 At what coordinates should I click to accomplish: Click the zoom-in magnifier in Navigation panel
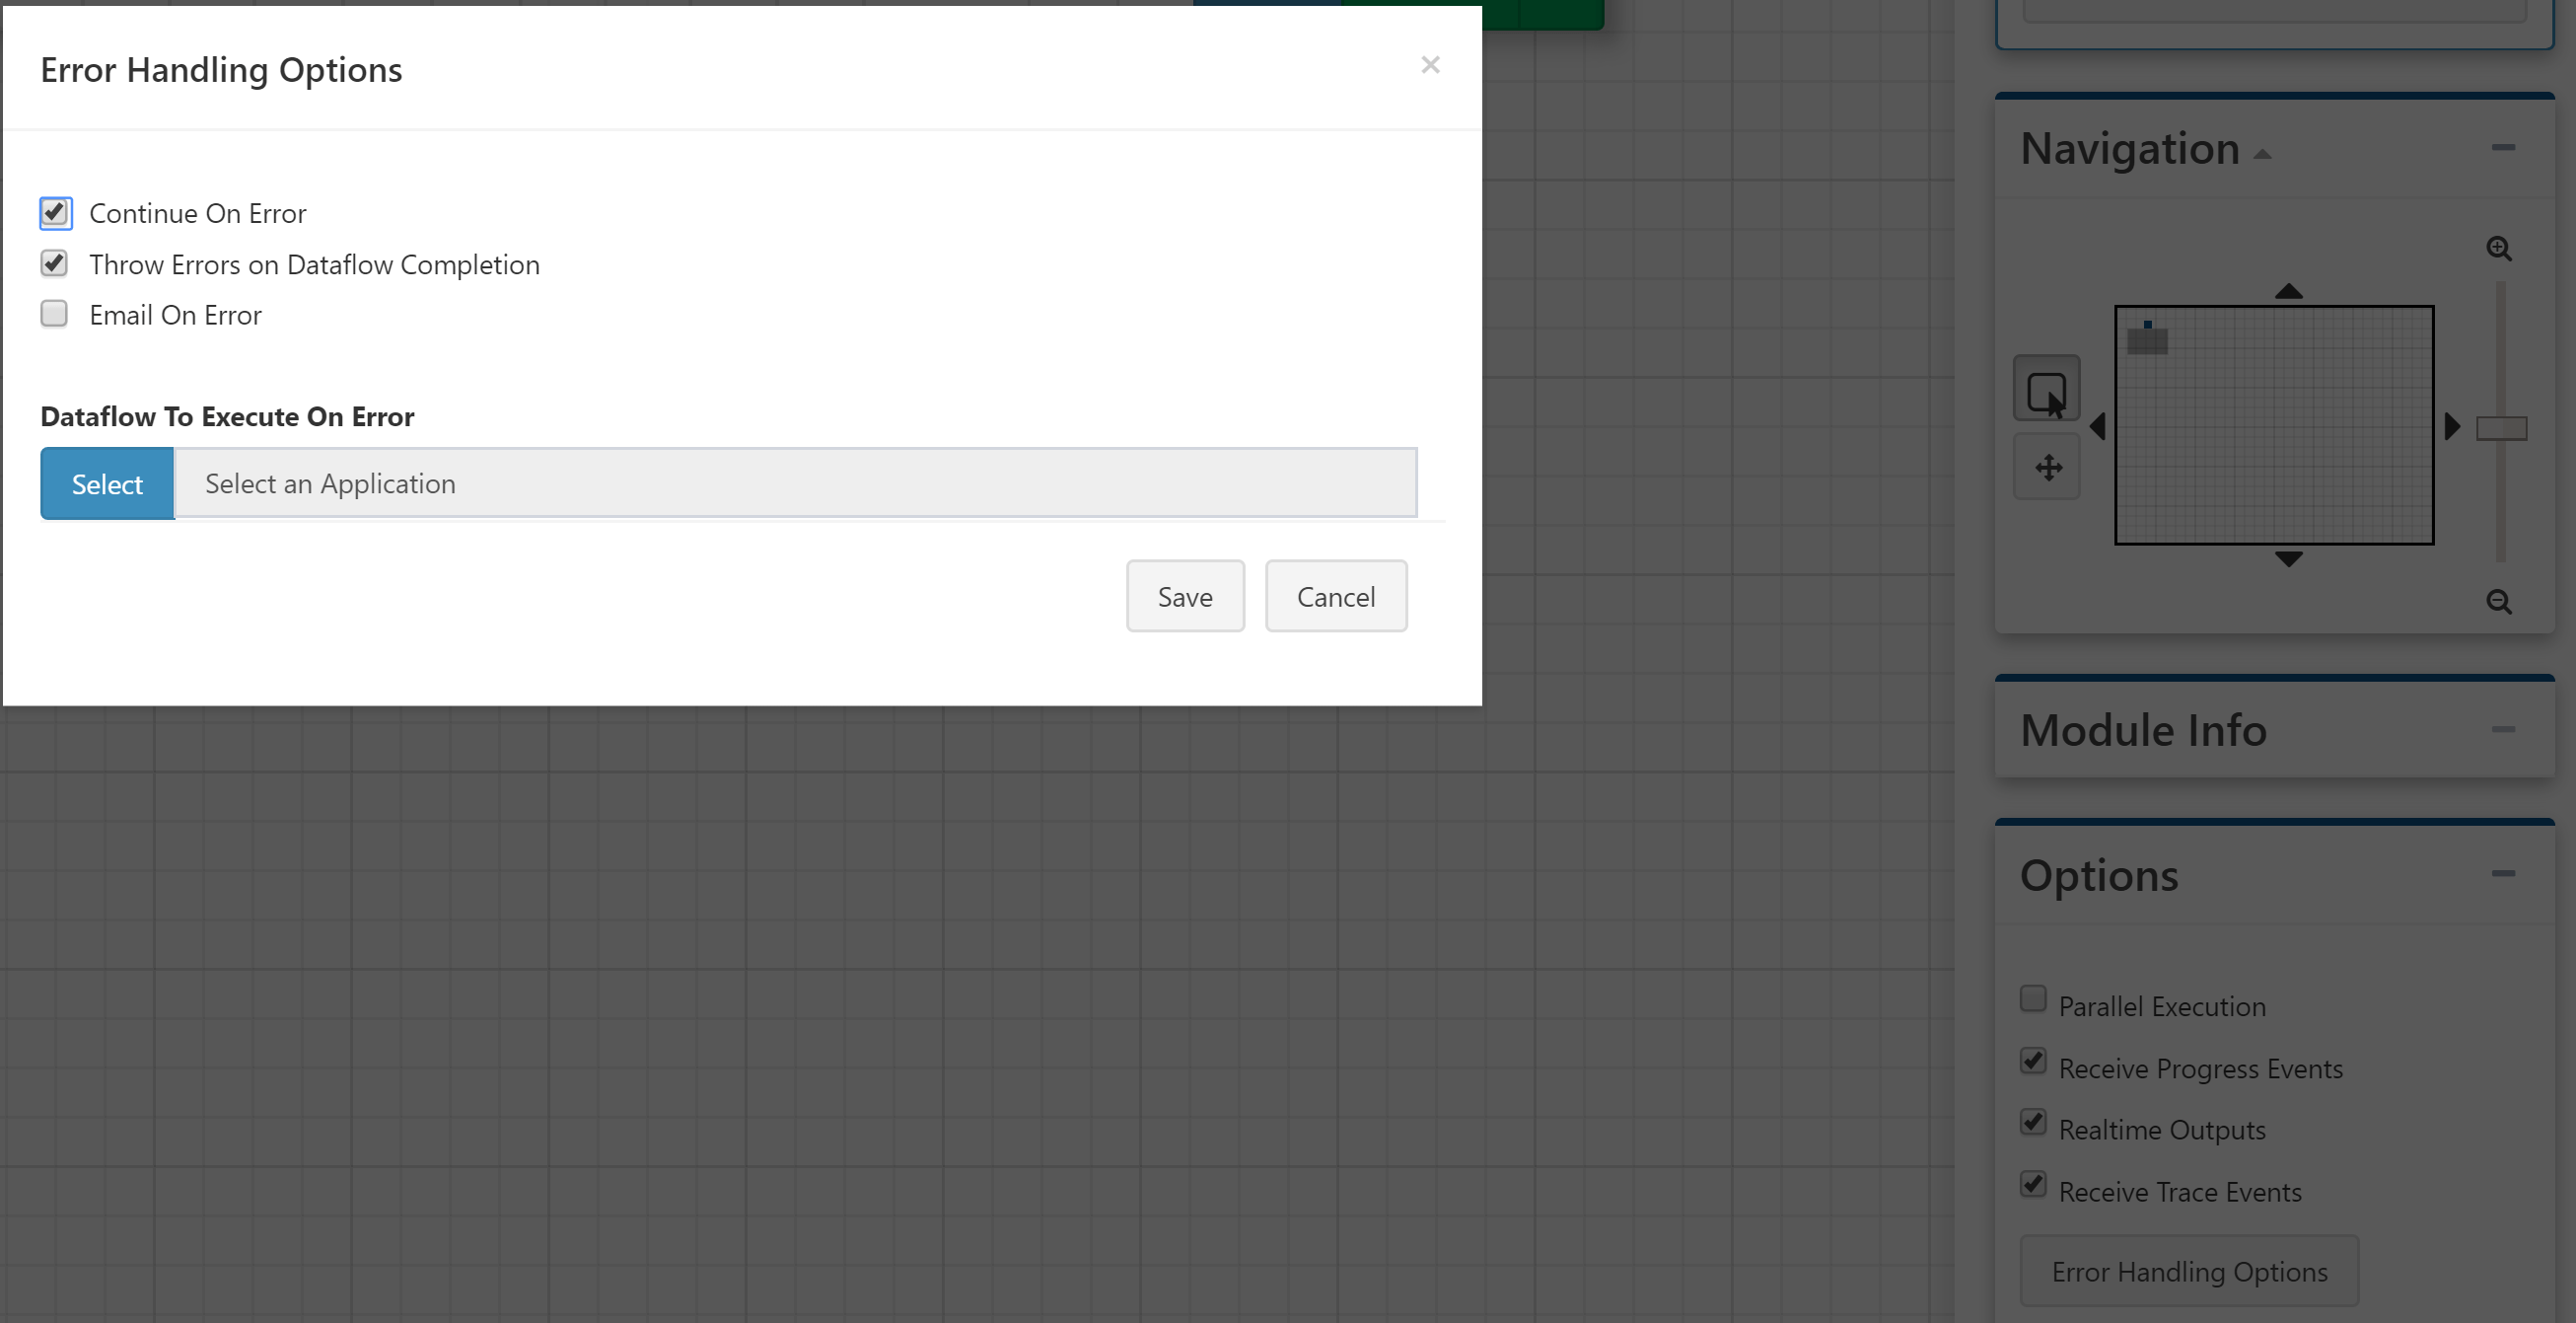click(x=2500, y=248)
